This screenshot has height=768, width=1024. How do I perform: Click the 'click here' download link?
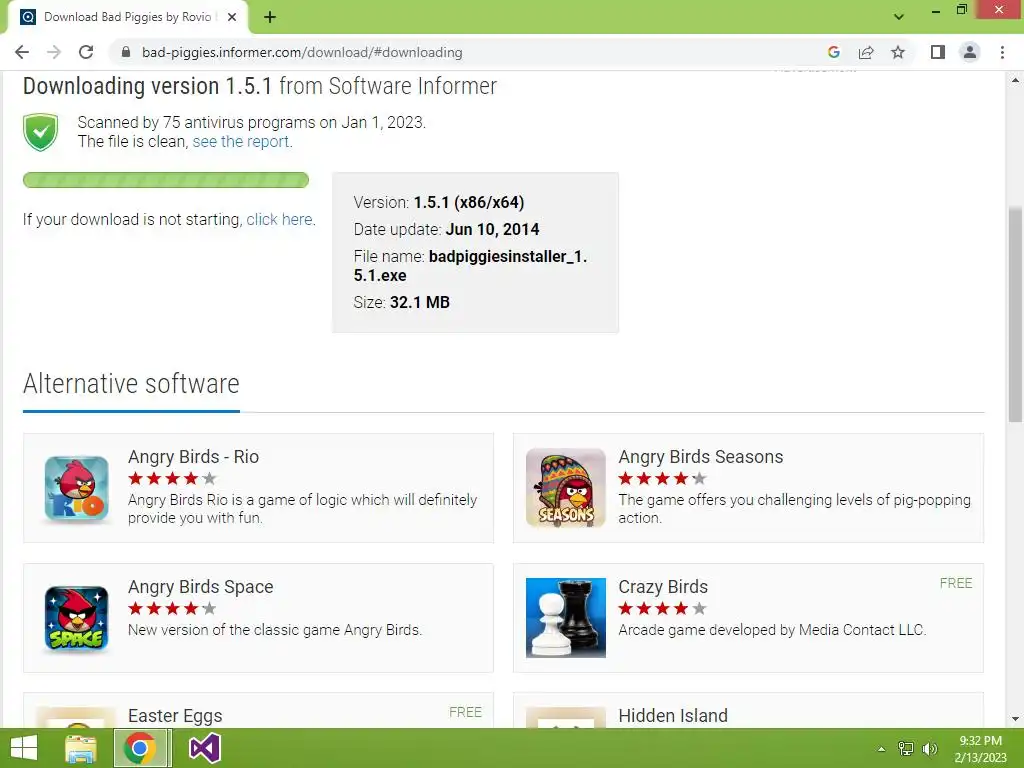pyautogui.click(x=281, y=219)
